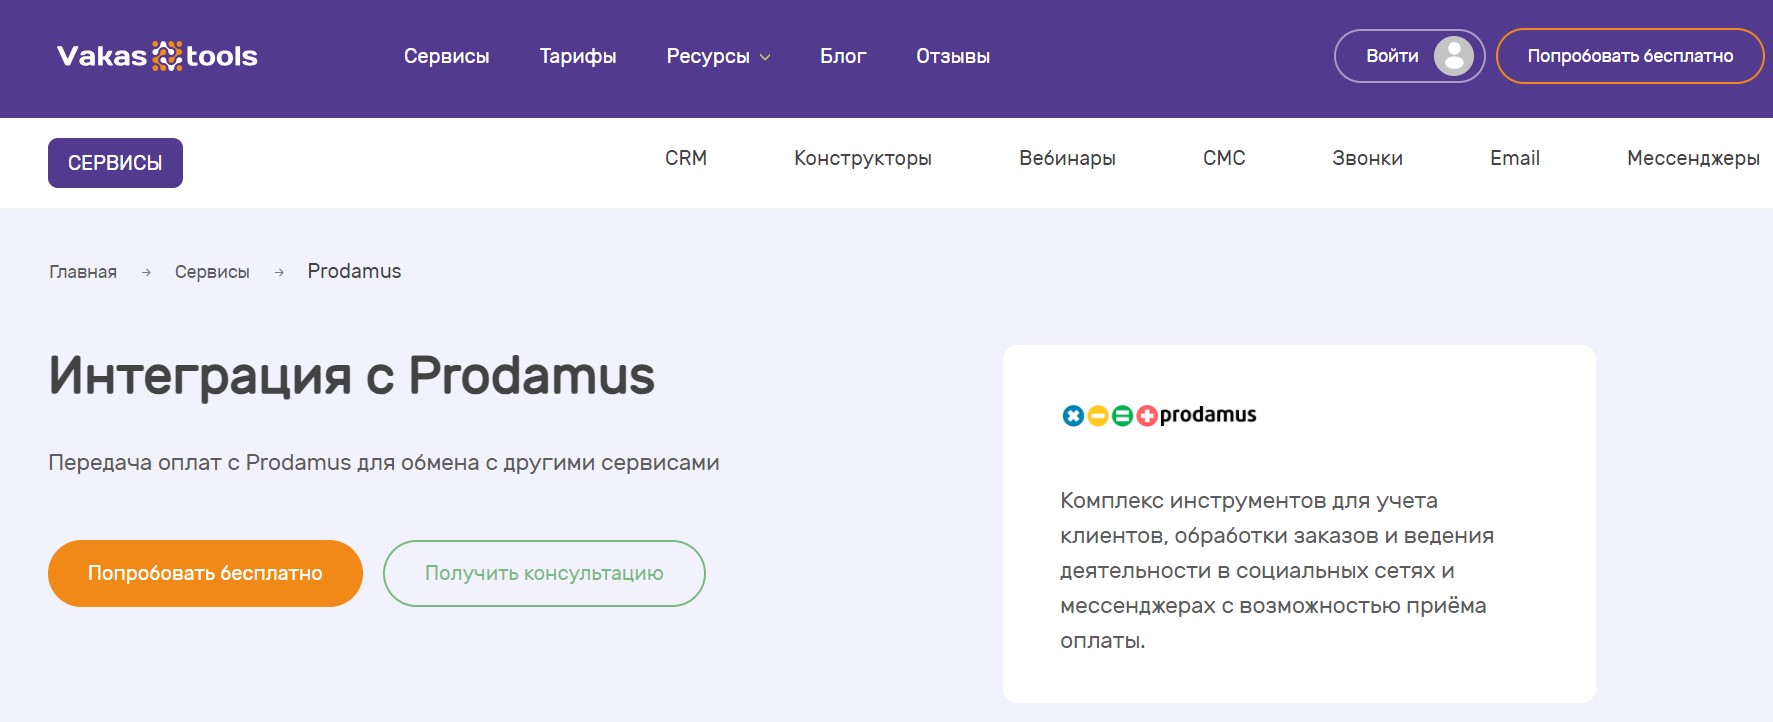Image resolution: width=1773 pixels, height=722 pixels.
Task: Expand the Ресурсы dropdown menu
Action: click(x=718, y=57)
